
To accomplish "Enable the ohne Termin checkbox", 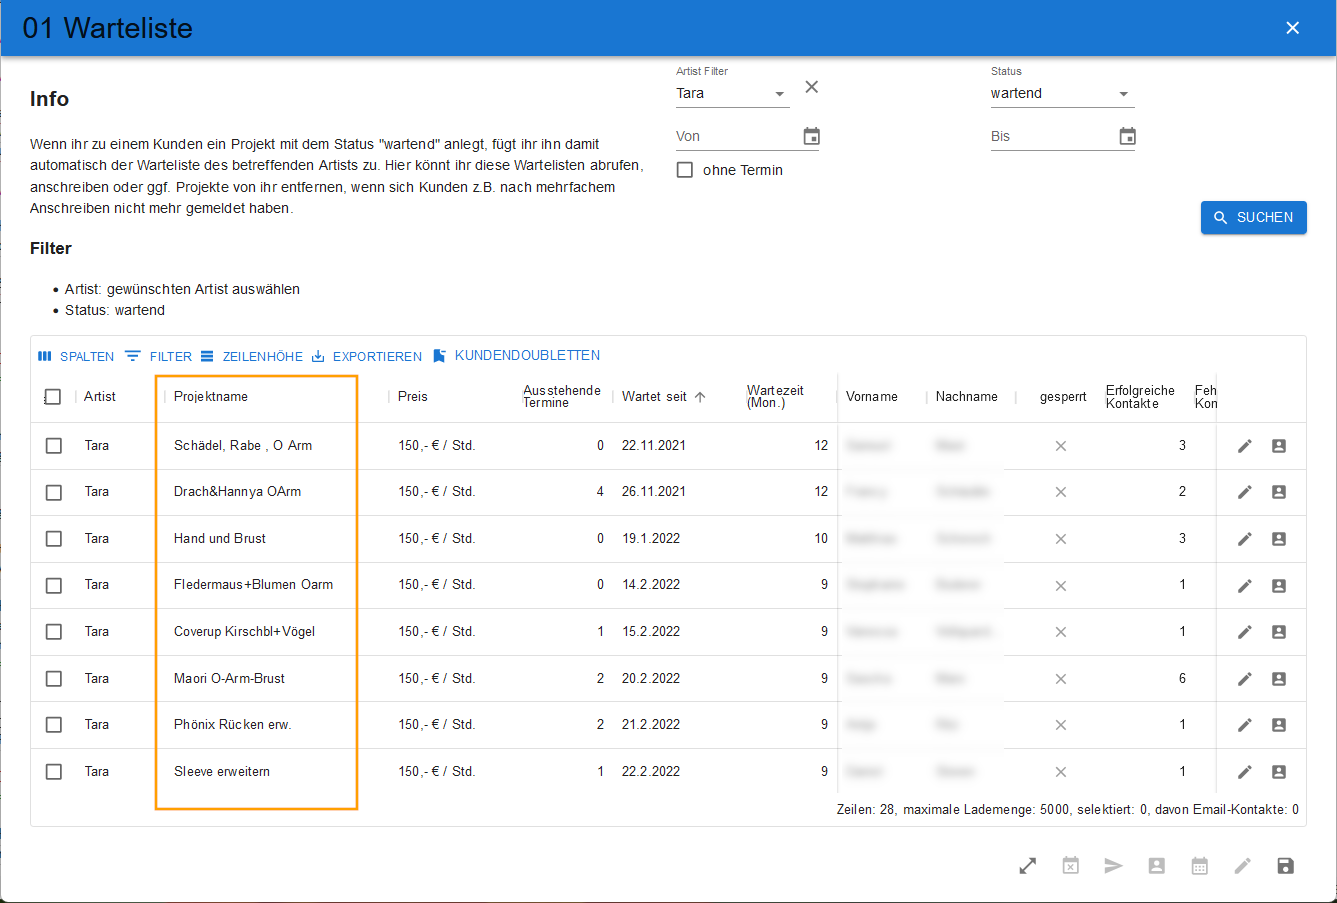I will click(685, 170).
